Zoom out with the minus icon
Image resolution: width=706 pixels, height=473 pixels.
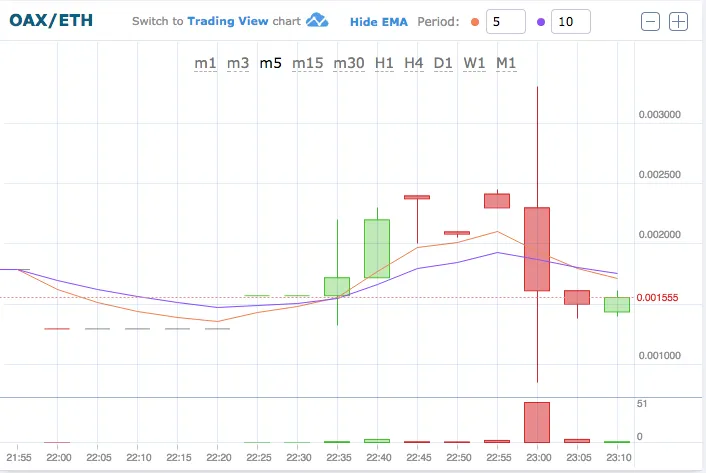[x=651, y=21]
